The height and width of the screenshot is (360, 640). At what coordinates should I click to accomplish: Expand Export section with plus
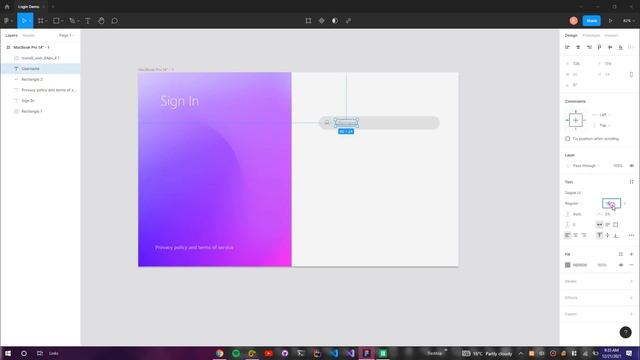pyautogui.click(x=631, y=314)
